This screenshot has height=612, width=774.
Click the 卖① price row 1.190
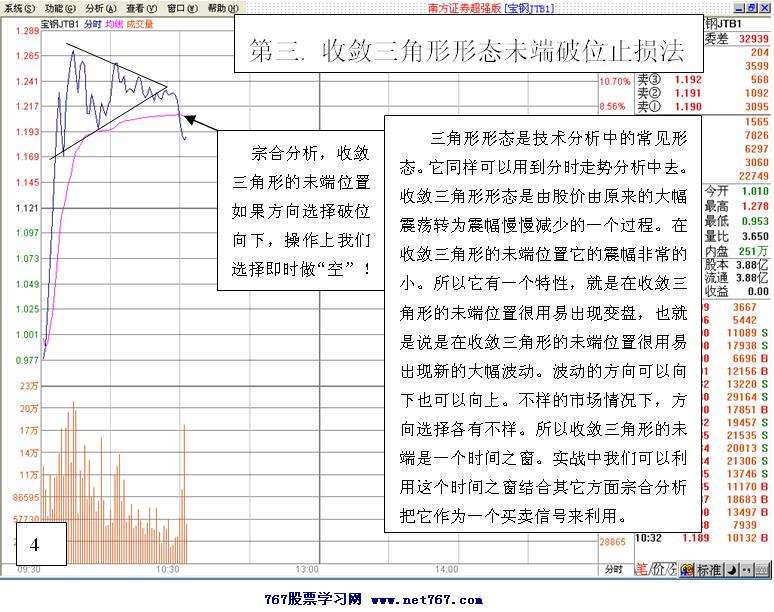click(x=687, y=106)
